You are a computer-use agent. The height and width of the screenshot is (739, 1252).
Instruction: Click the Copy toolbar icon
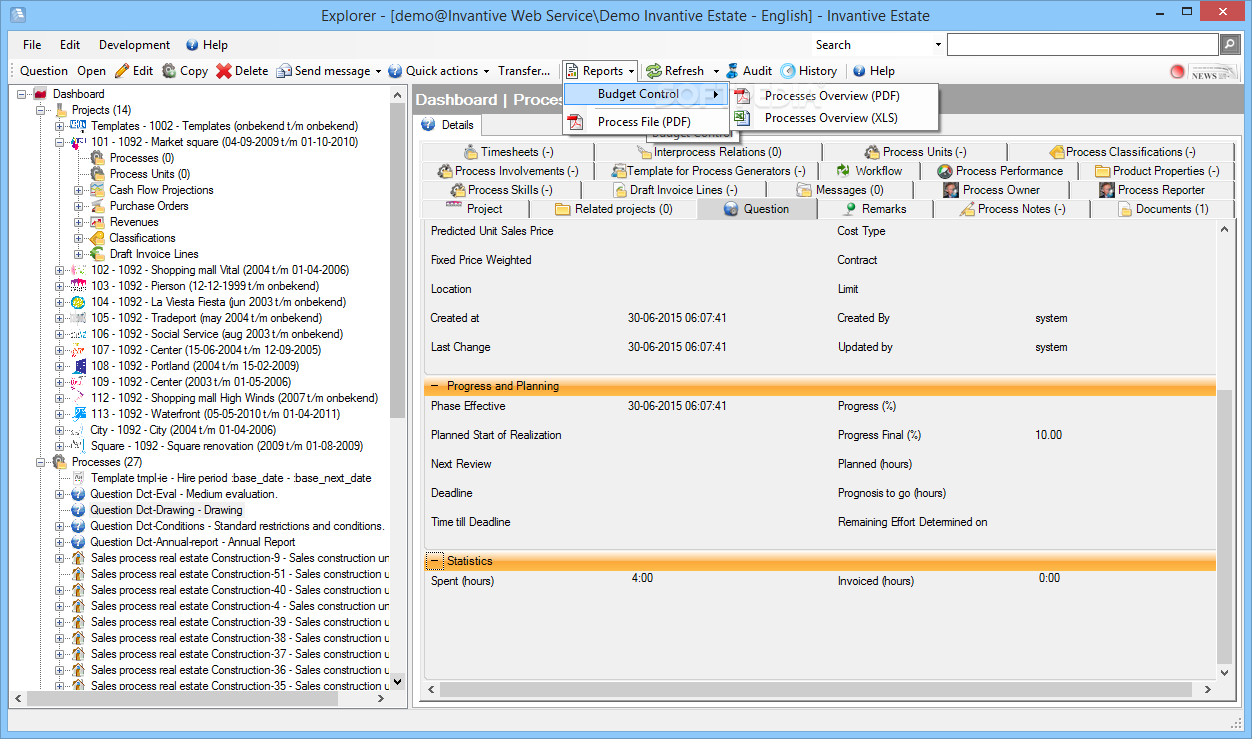(x=169, y=71)
